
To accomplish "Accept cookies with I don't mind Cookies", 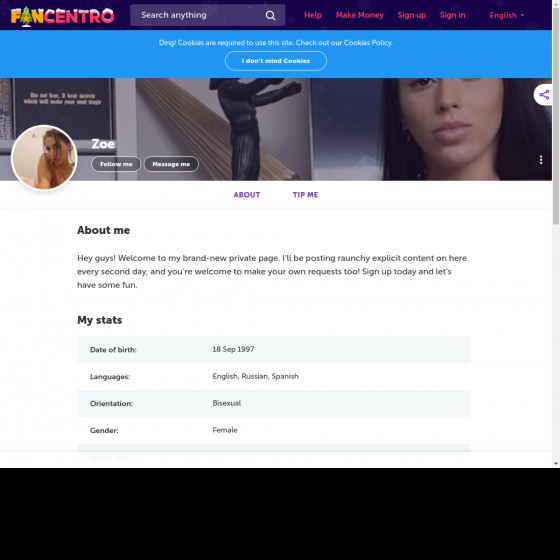I will (276, 61).
